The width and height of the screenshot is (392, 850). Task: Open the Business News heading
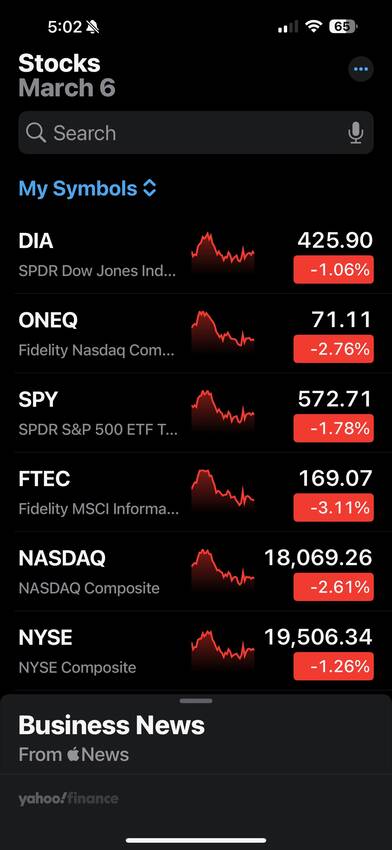tap(112, 725)
